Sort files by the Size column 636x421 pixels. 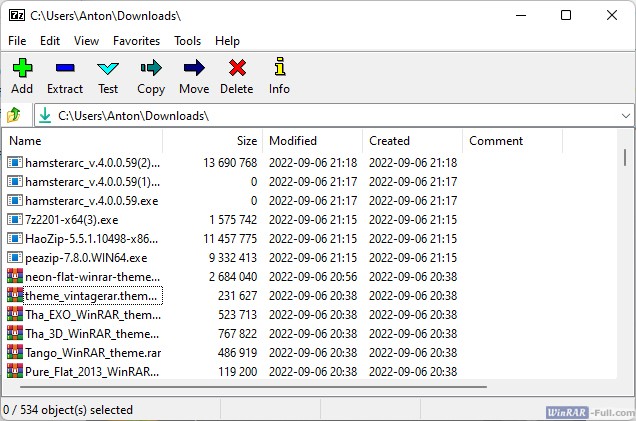click(246, 141)
